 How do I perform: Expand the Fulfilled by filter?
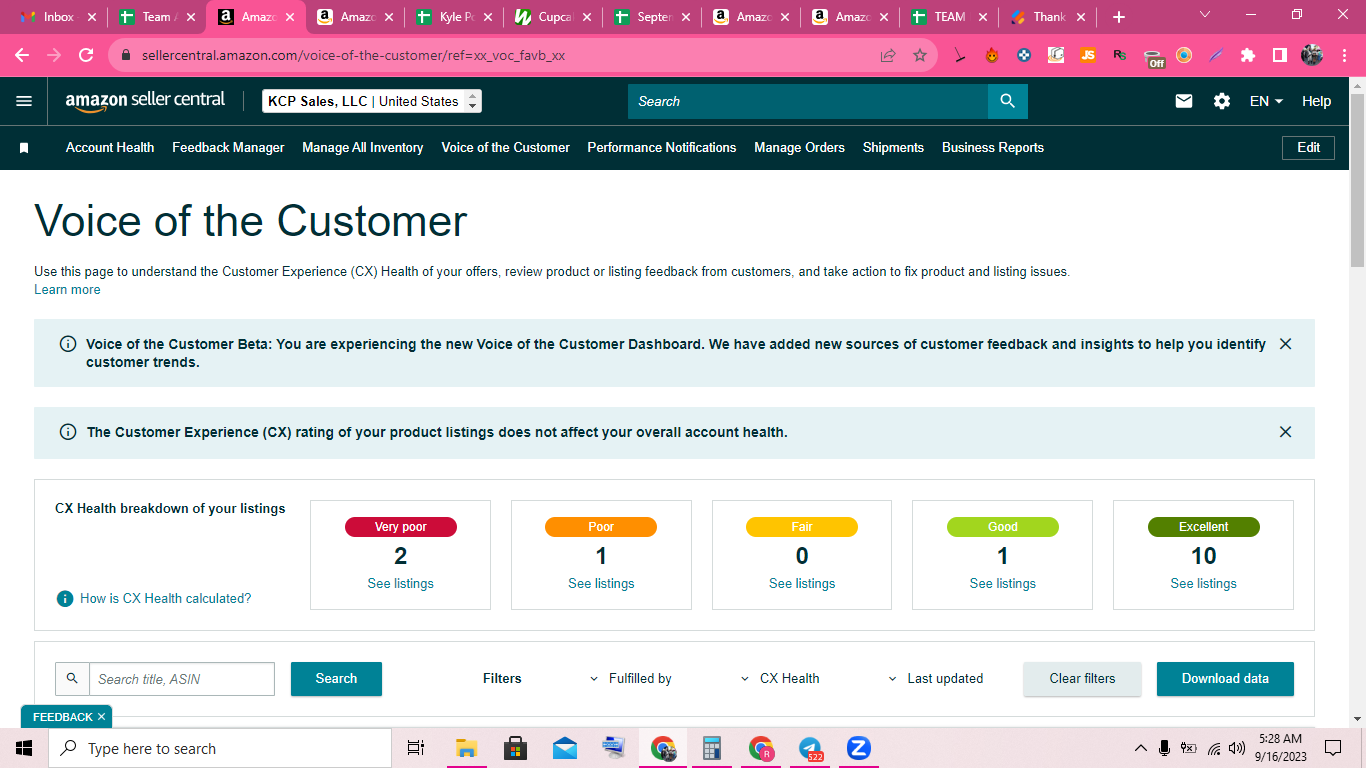[x=631, y=679]
